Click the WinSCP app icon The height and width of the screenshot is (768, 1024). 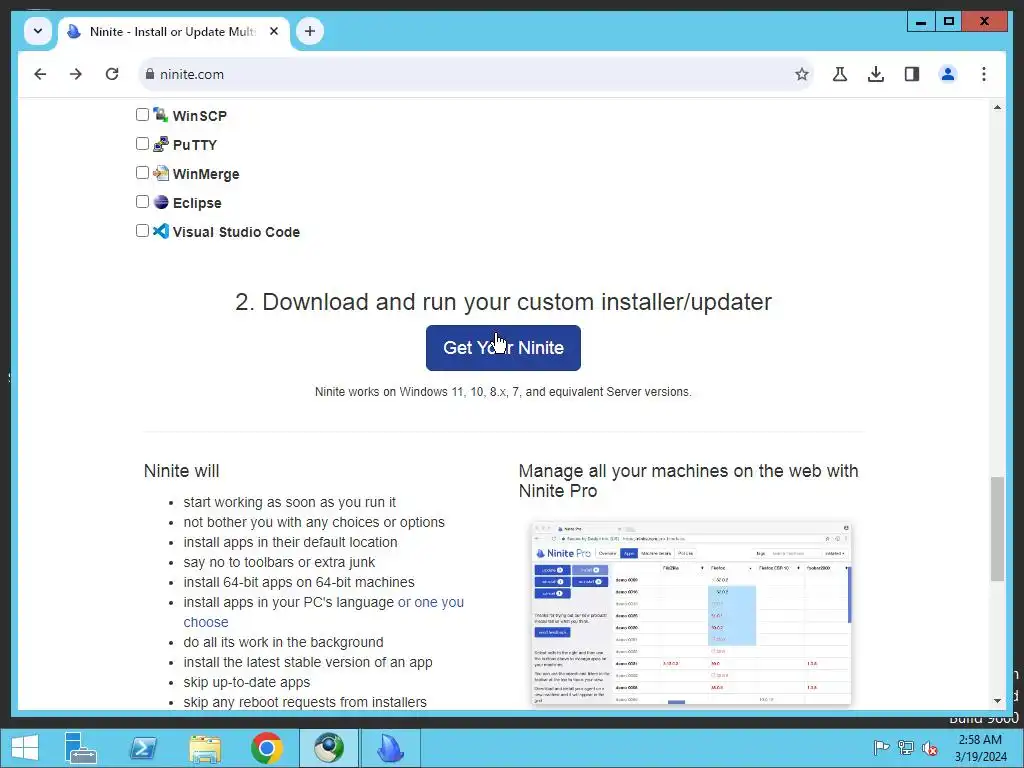click(161, 115)
